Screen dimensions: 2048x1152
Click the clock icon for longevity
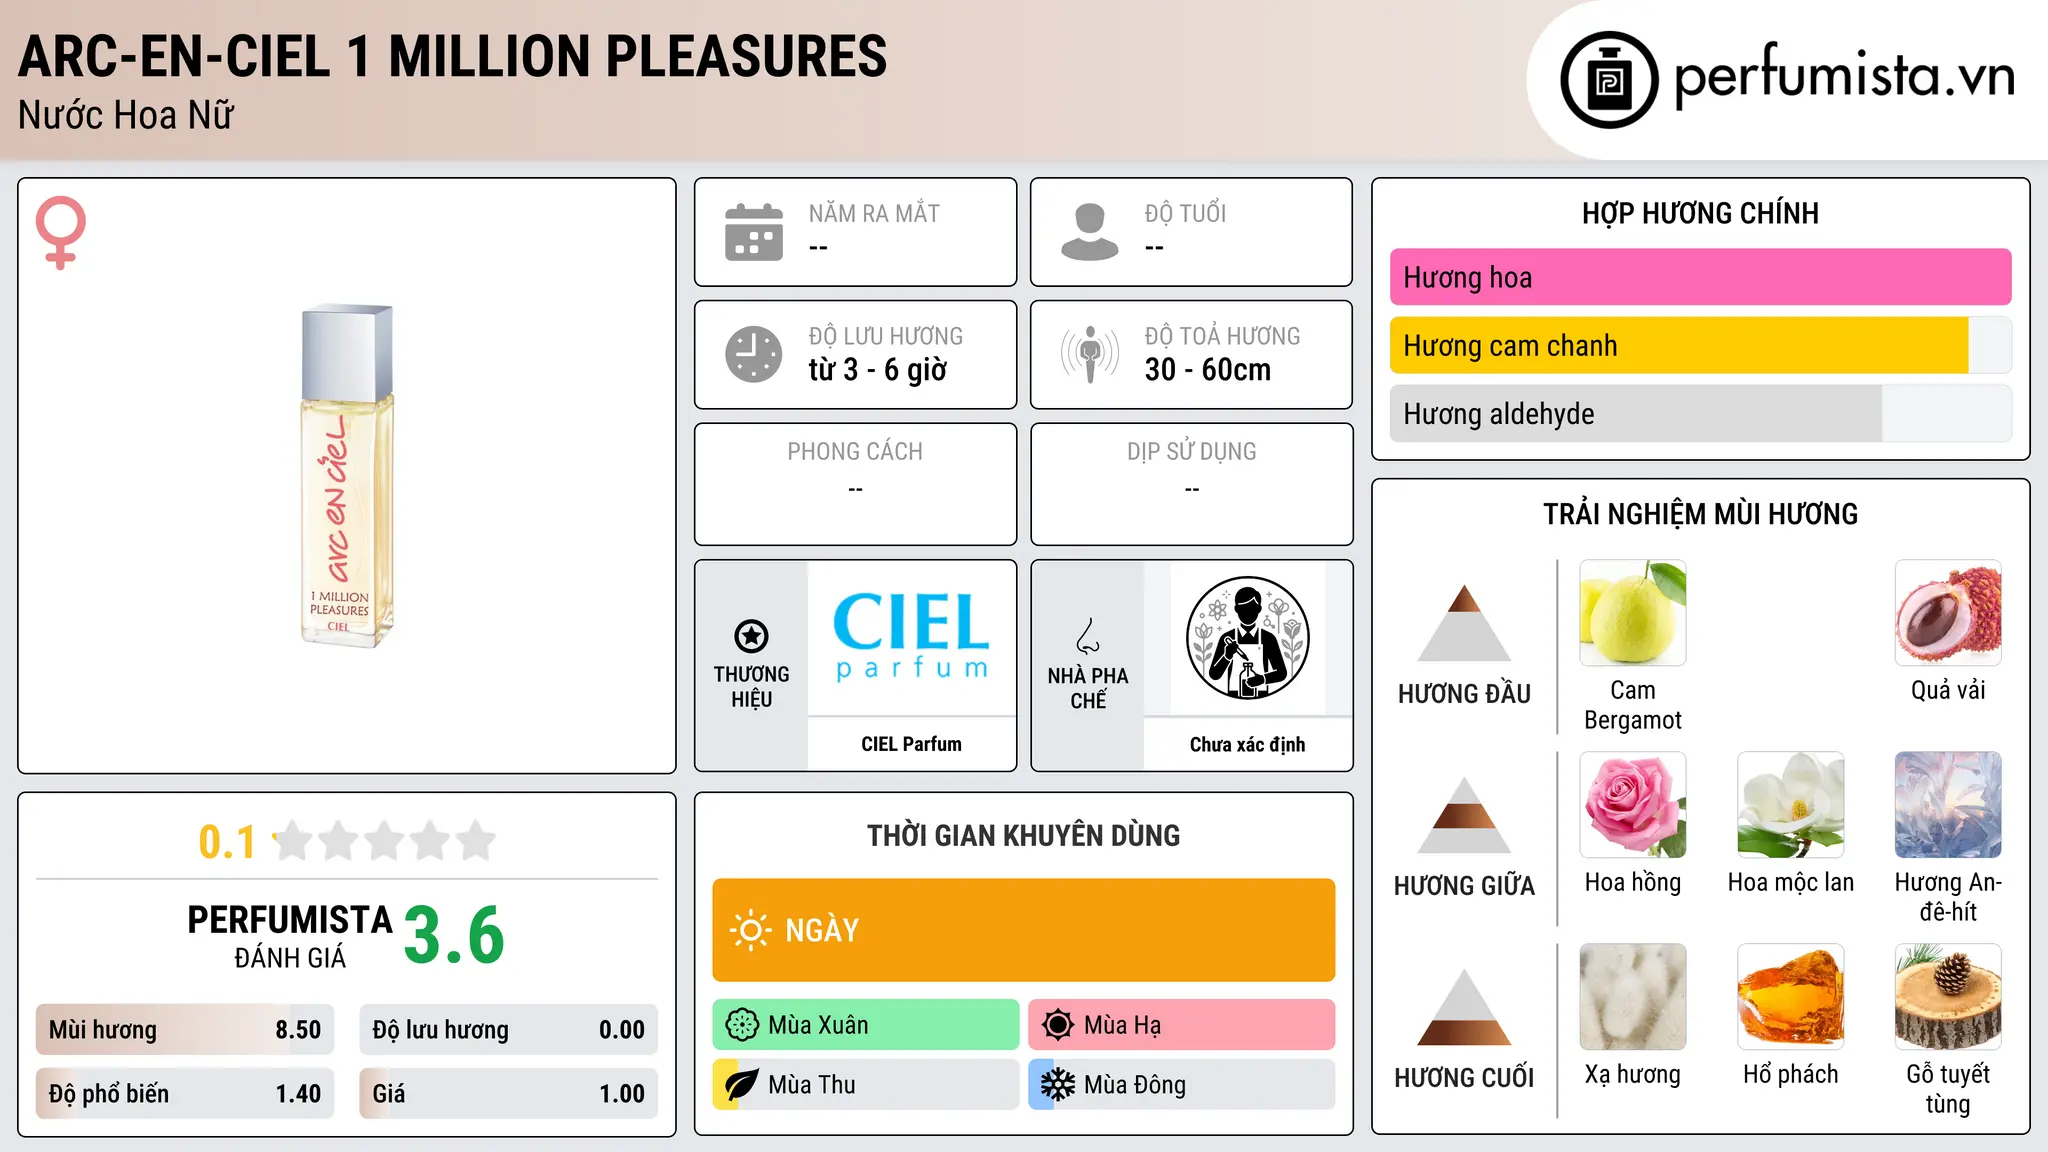tap(754, 354)
